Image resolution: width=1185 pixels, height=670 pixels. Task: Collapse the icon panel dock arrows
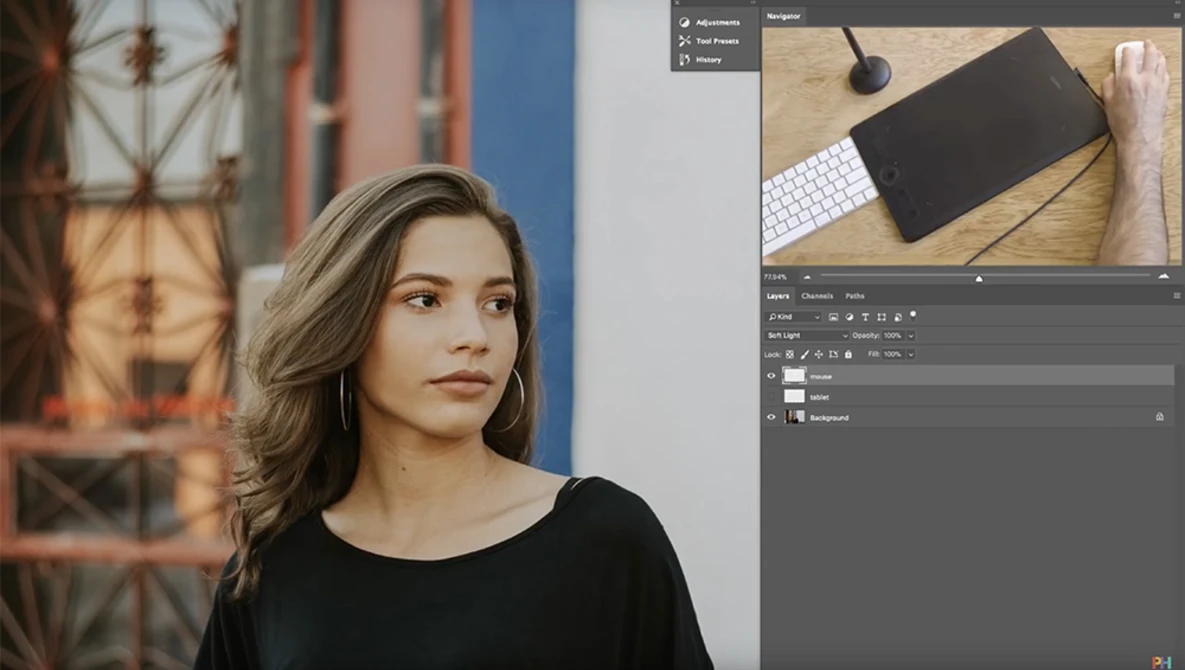coord(753,3)
